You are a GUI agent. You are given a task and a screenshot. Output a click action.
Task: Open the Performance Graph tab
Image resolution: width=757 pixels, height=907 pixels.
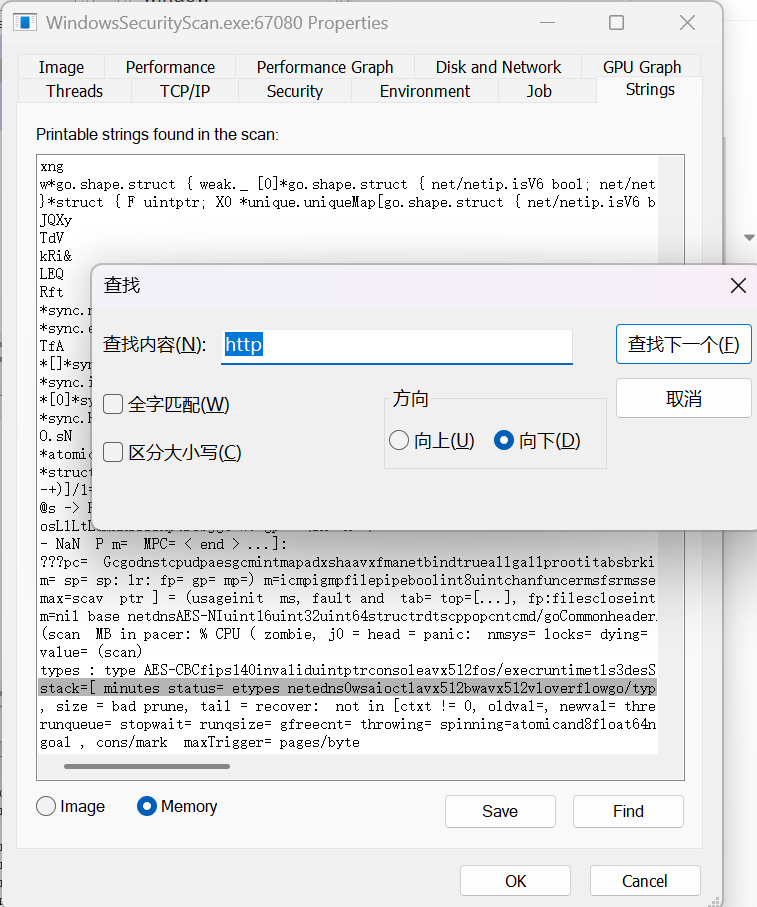[x=325, y=67]
